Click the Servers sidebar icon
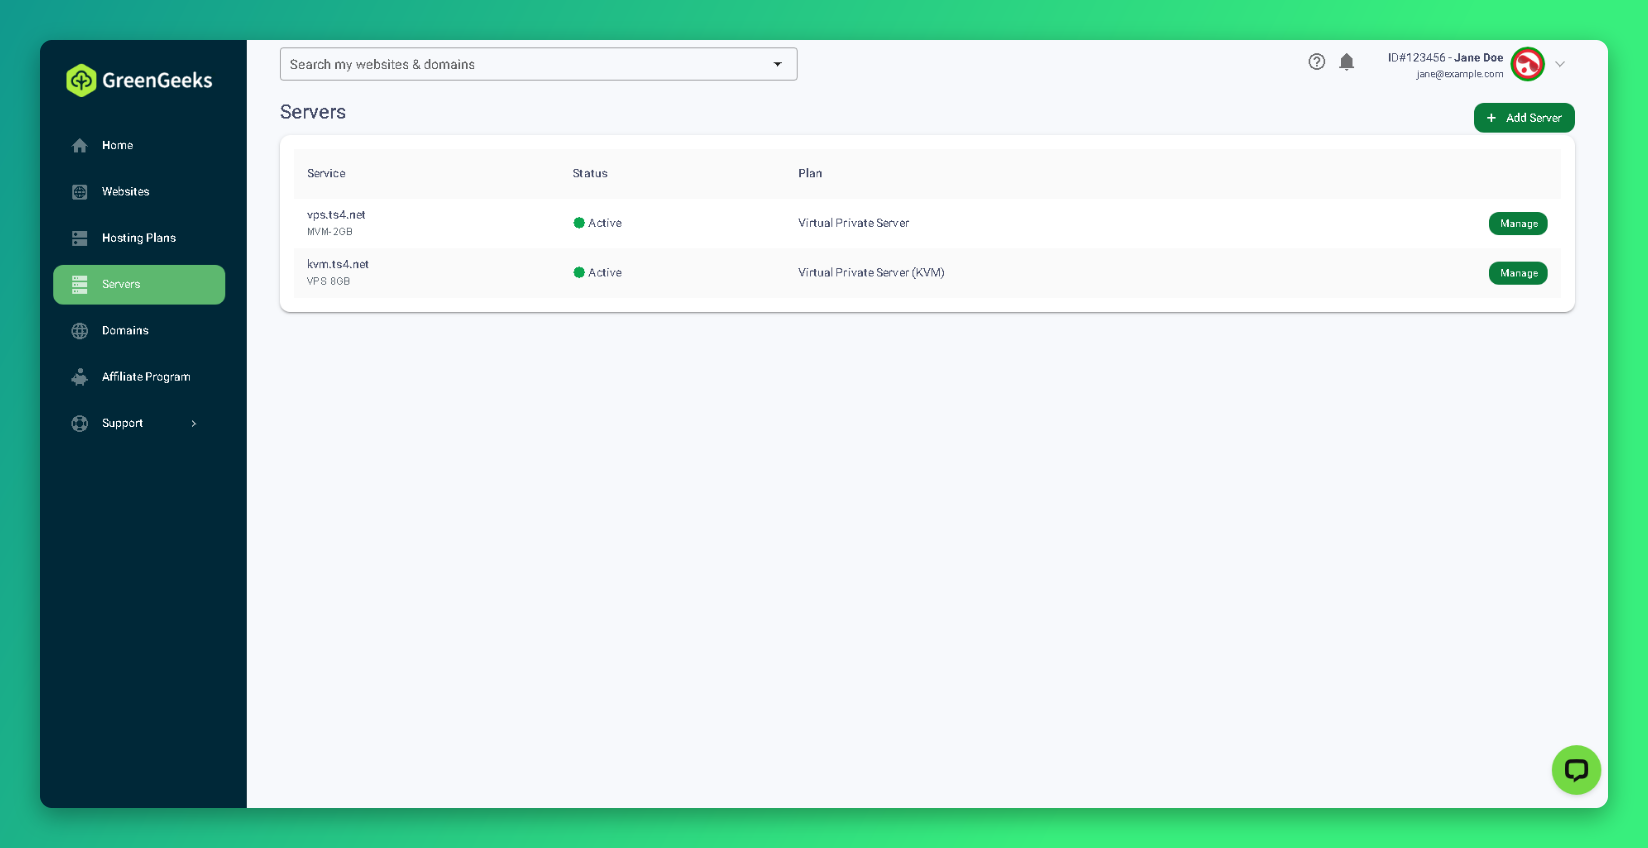Screen dimensions: 1648x848 [80, 285]
